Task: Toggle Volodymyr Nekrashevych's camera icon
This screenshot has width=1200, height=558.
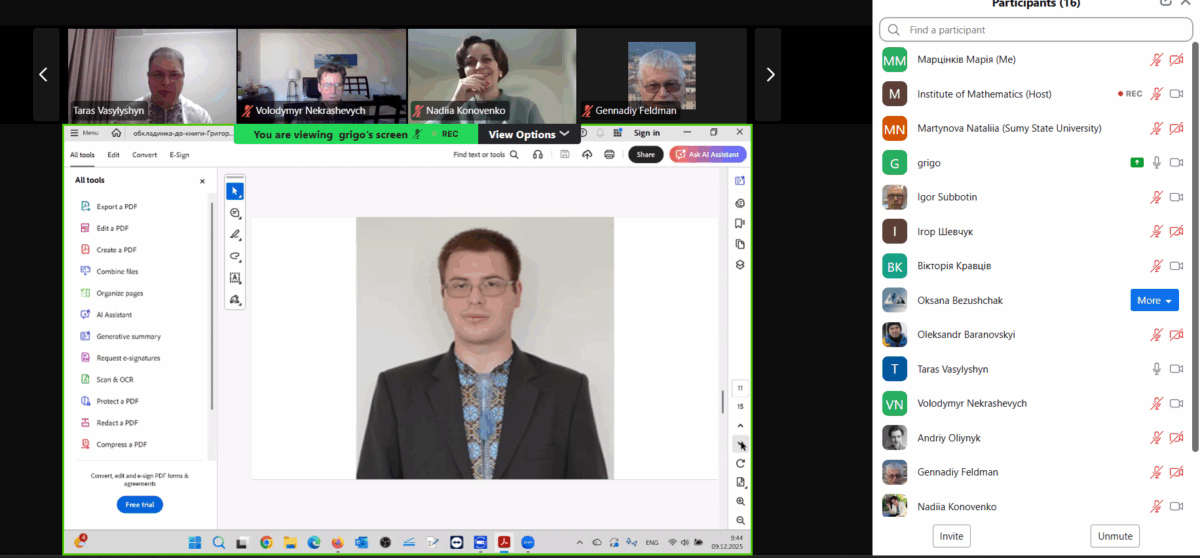Action: pos(1176,404)
